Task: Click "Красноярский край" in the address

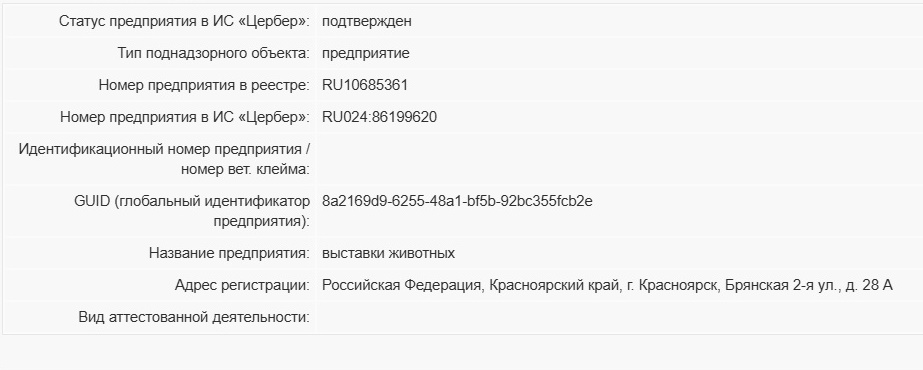Action: (555, 286)
